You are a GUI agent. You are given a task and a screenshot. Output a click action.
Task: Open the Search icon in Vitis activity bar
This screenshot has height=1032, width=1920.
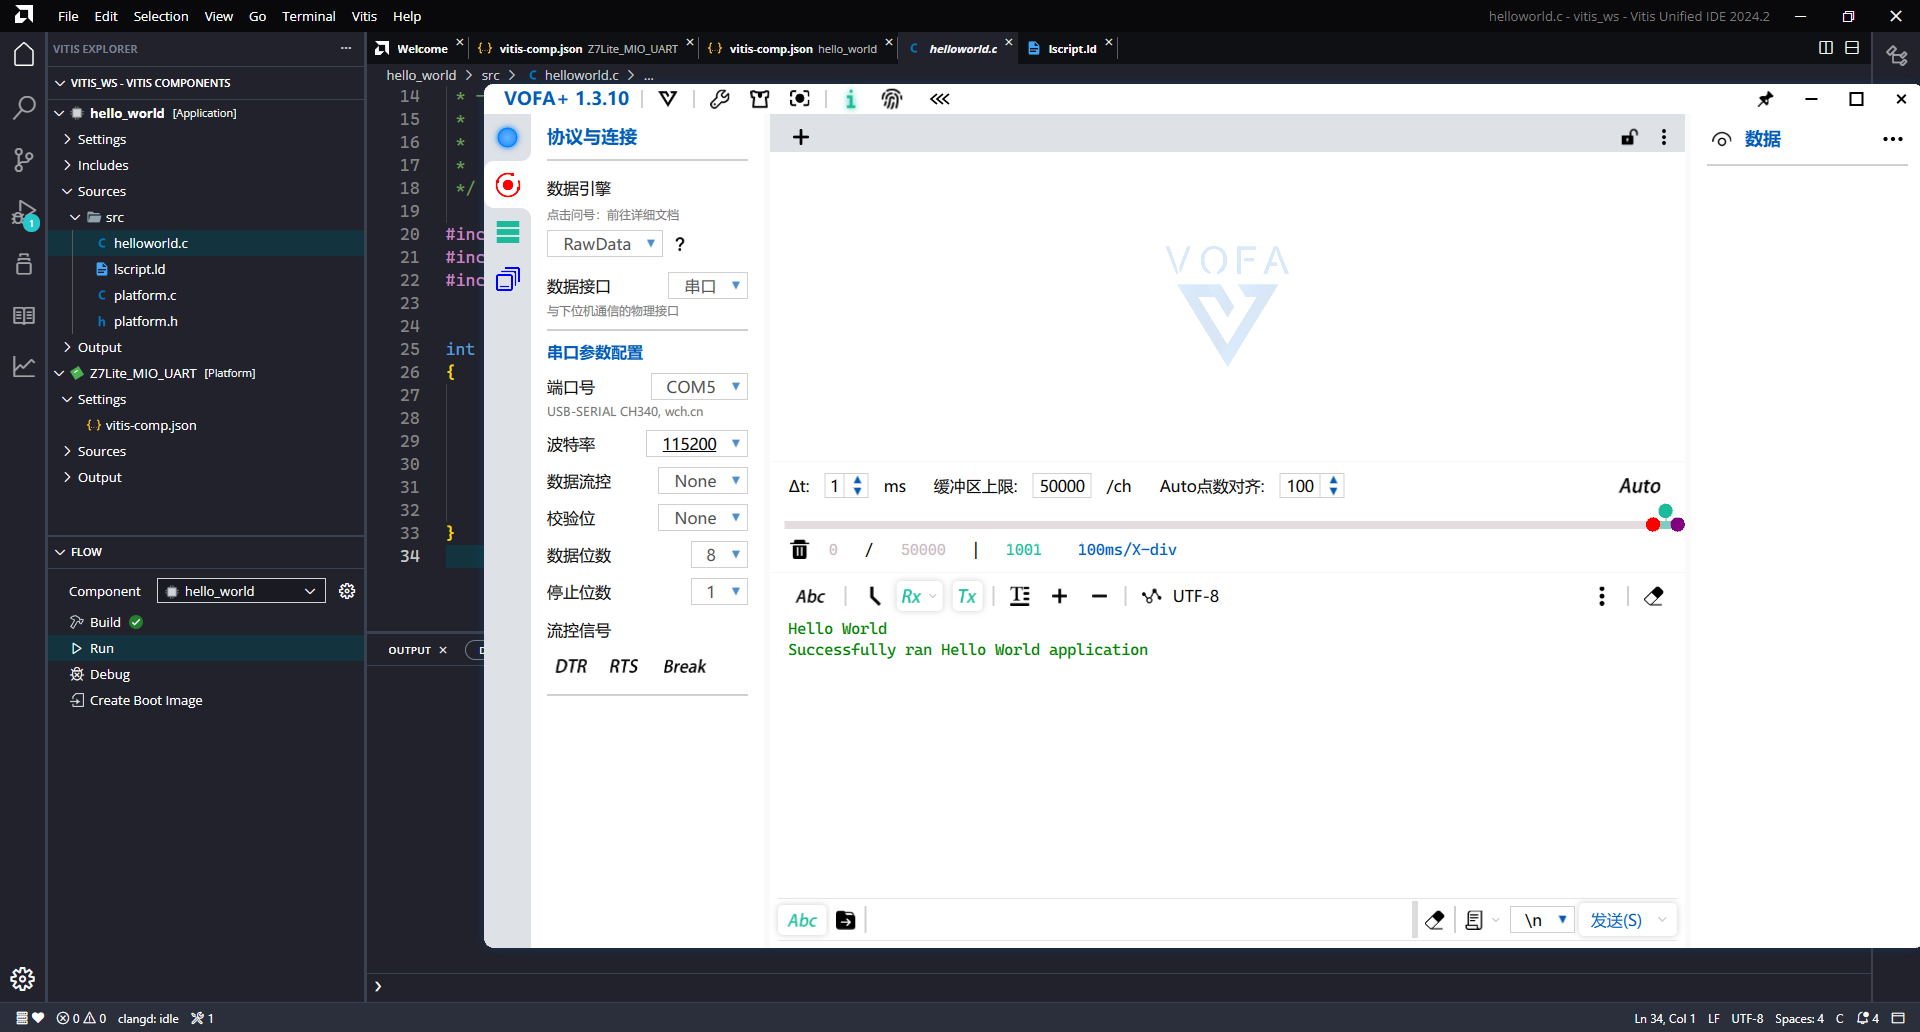[x=23, y=107]
